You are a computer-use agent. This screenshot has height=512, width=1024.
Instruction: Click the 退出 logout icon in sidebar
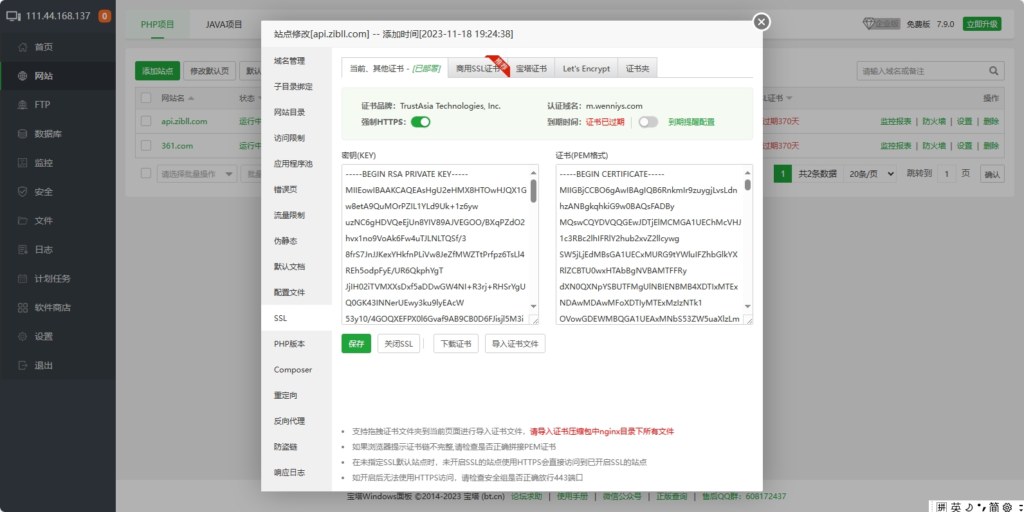[22, 366]
